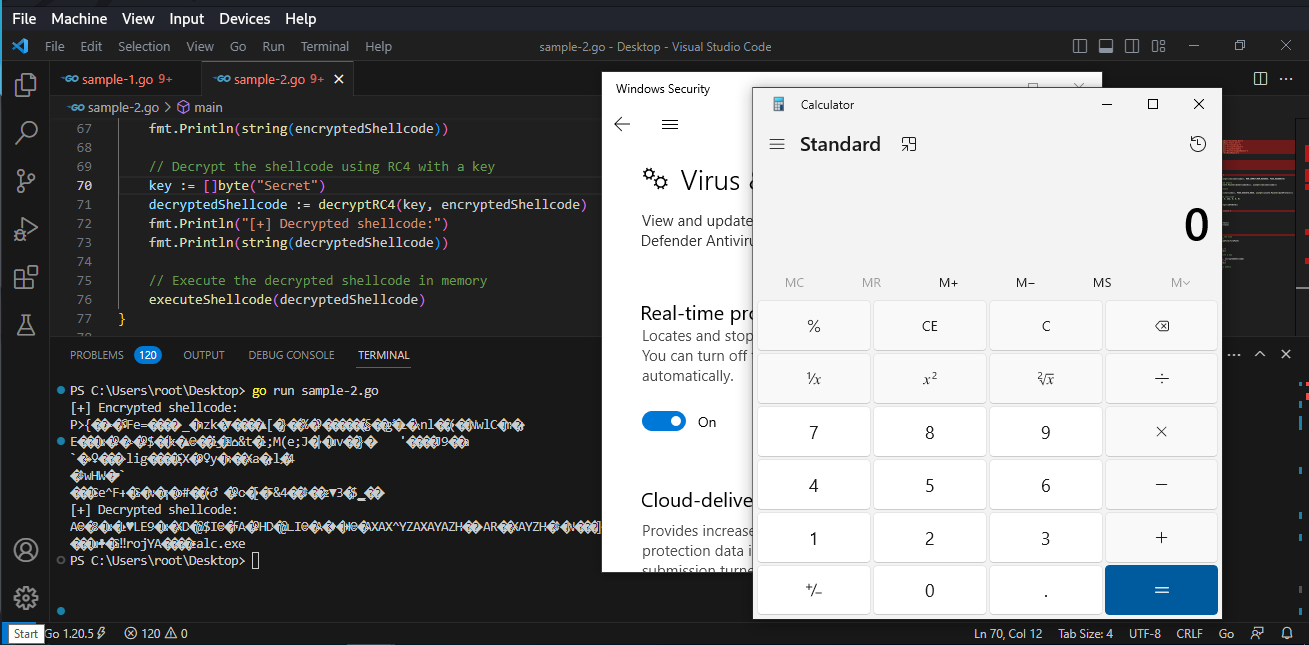
Task: Go back in the Windows Security window
Action: point(622,125)
